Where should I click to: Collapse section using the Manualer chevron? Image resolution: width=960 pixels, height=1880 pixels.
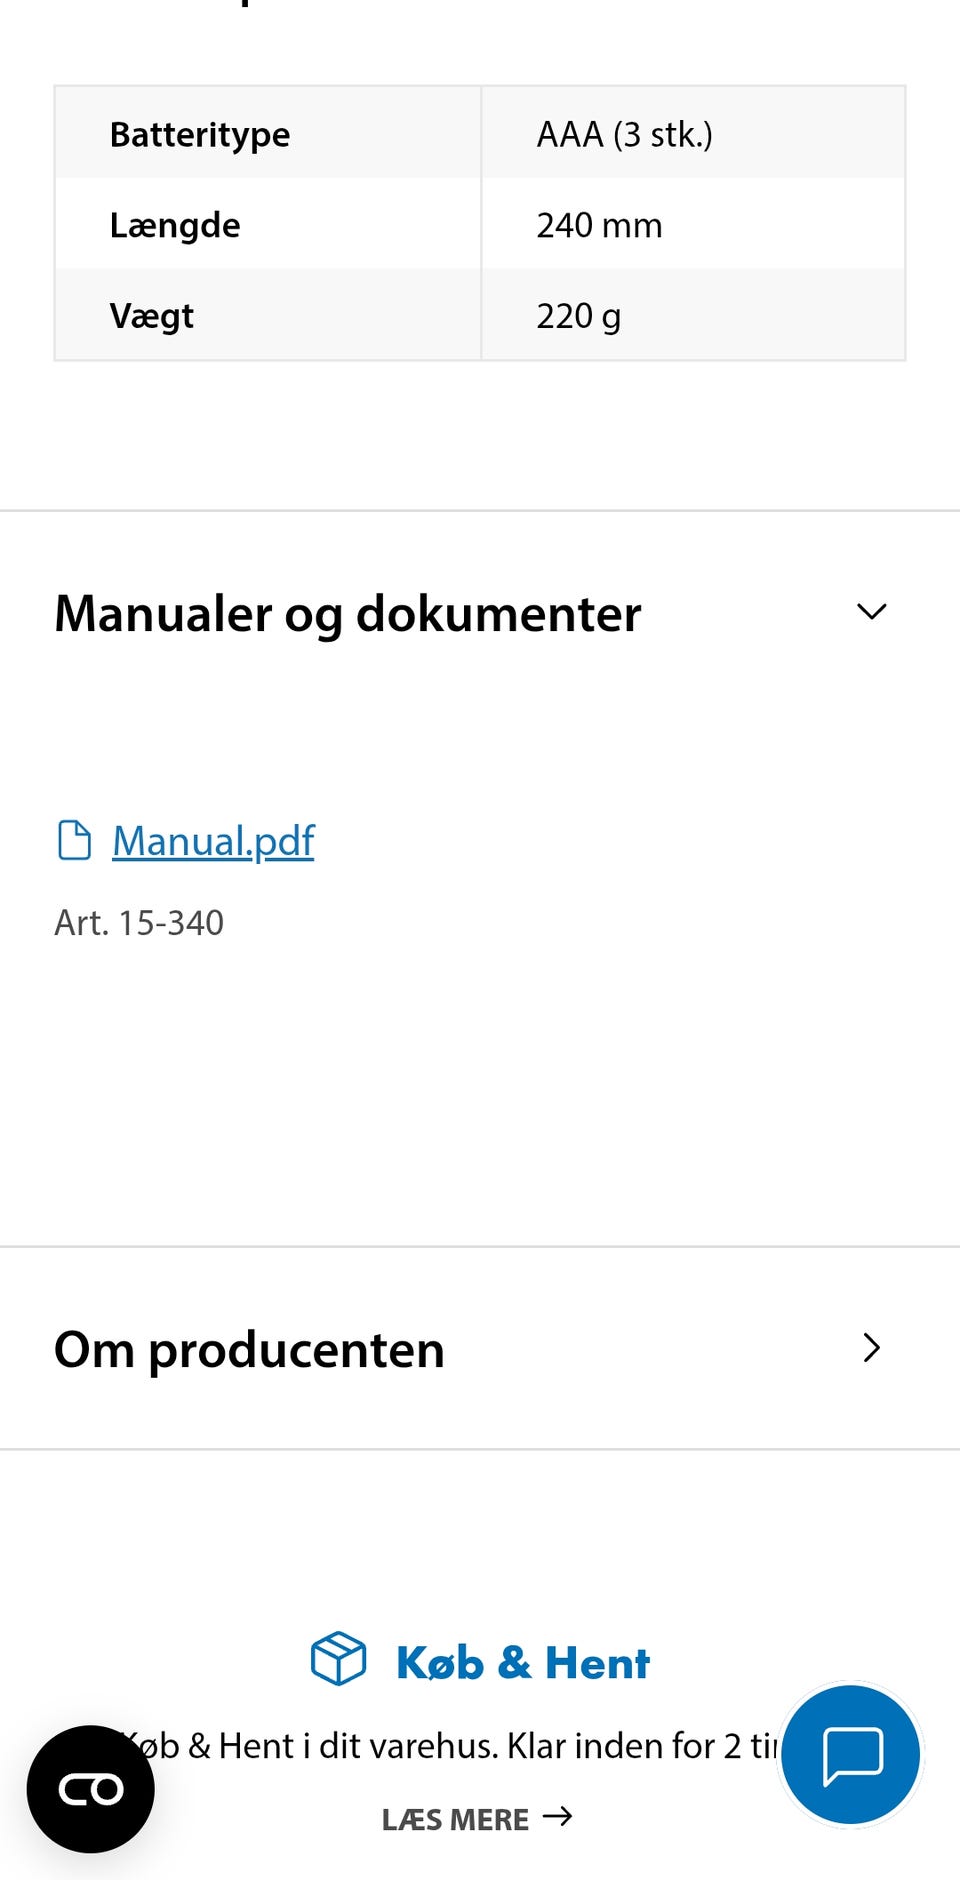pos(872,612)
